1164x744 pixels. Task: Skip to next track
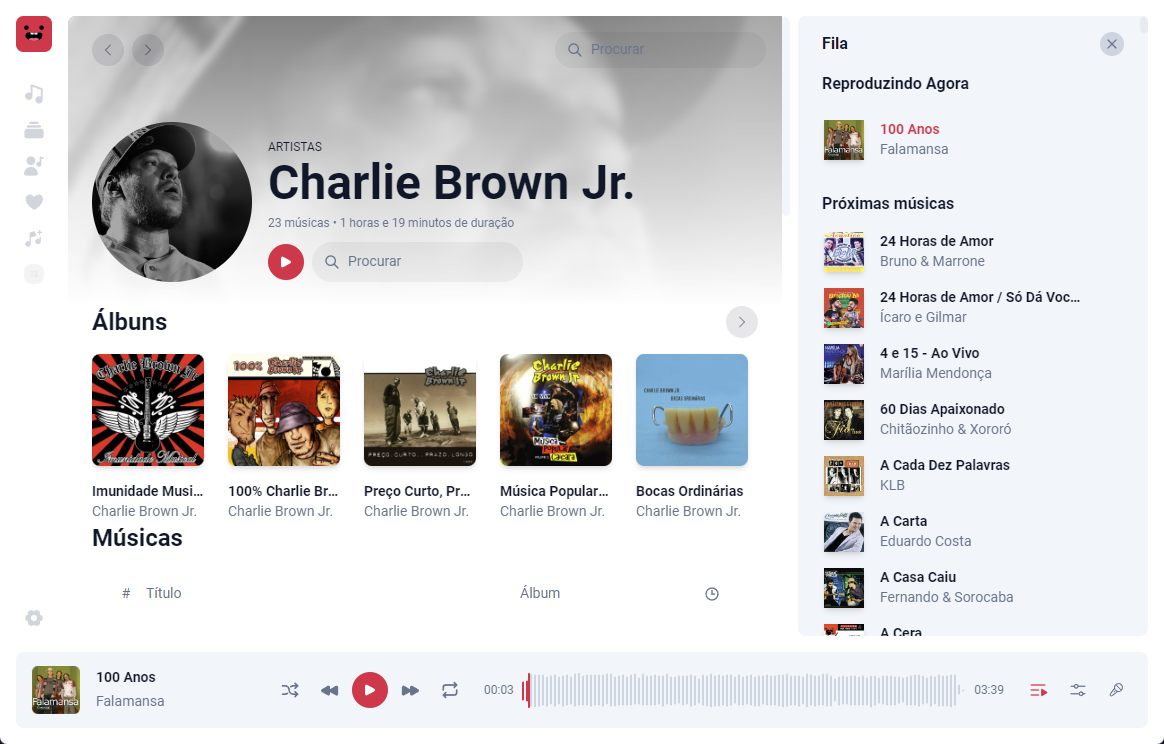pyautogui.click(x=410, y=691)
